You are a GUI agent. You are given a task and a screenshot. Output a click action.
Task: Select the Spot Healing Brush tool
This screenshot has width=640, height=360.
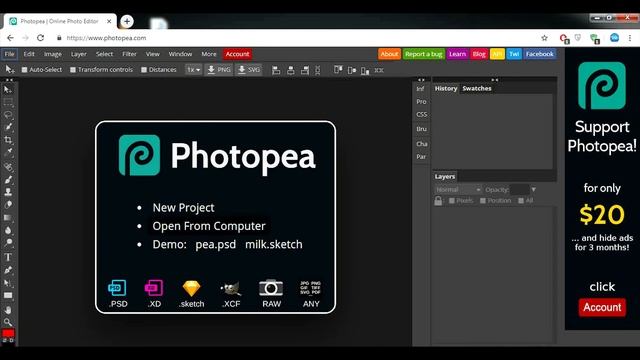[8, 167]
